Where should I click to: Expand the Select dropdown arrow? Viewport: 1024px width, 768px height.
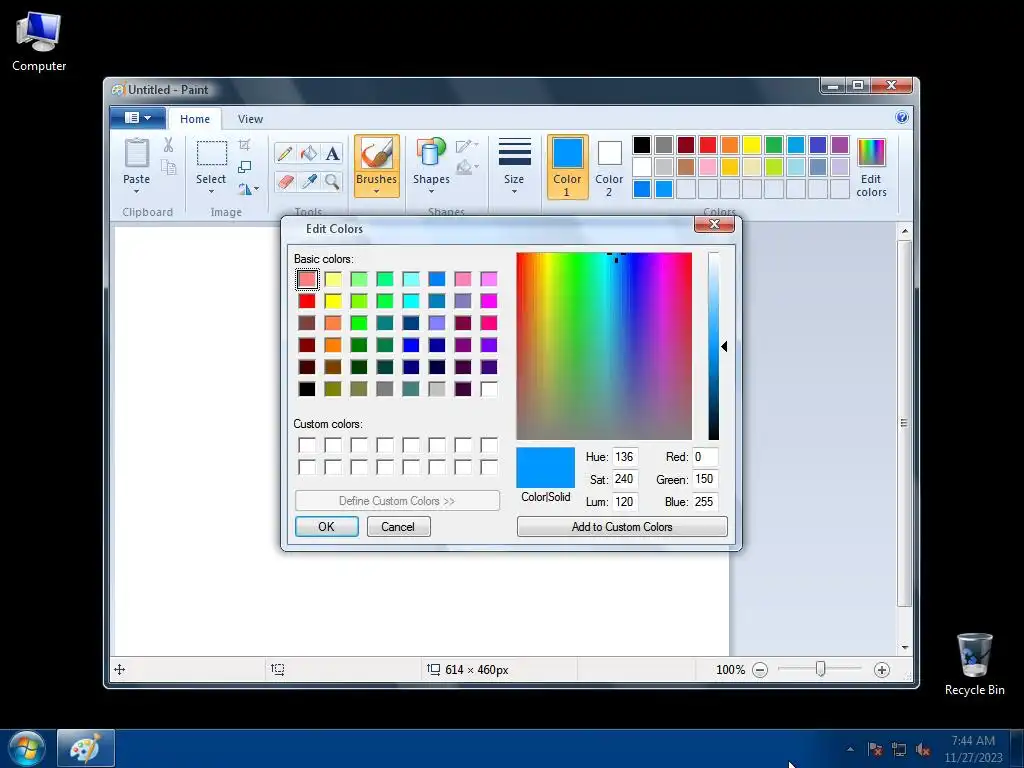point(211,191)
